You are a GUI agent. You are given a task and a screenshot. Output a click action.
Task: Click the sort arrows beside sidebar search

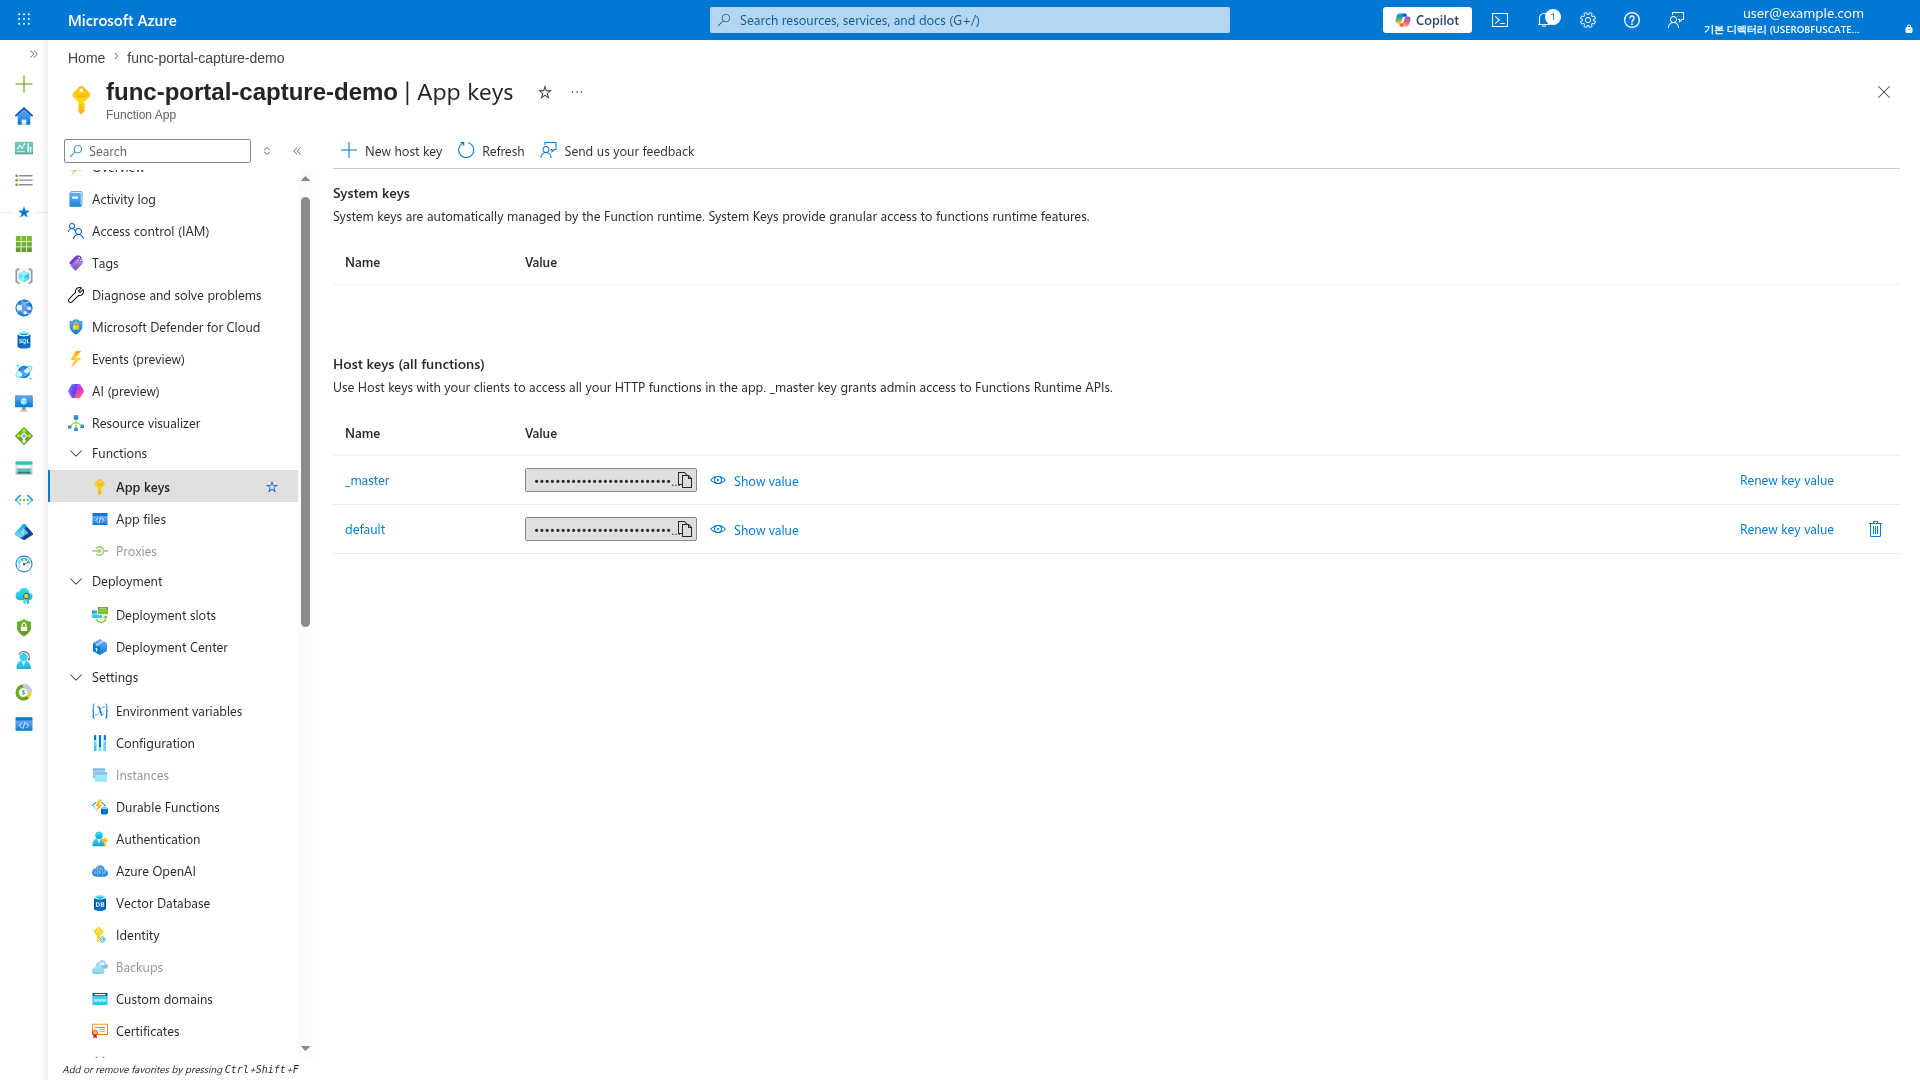267,151
